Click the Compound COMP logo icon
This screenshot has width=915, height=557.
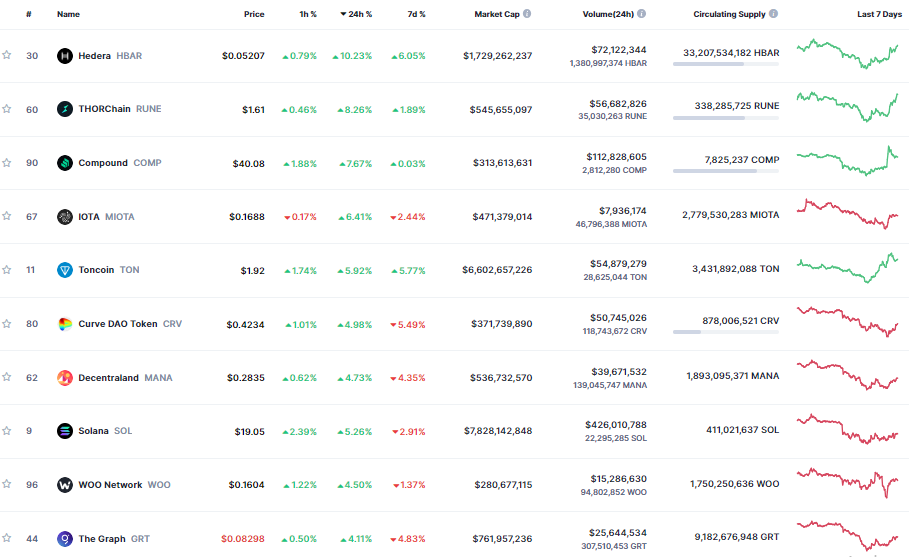point(65,163)
